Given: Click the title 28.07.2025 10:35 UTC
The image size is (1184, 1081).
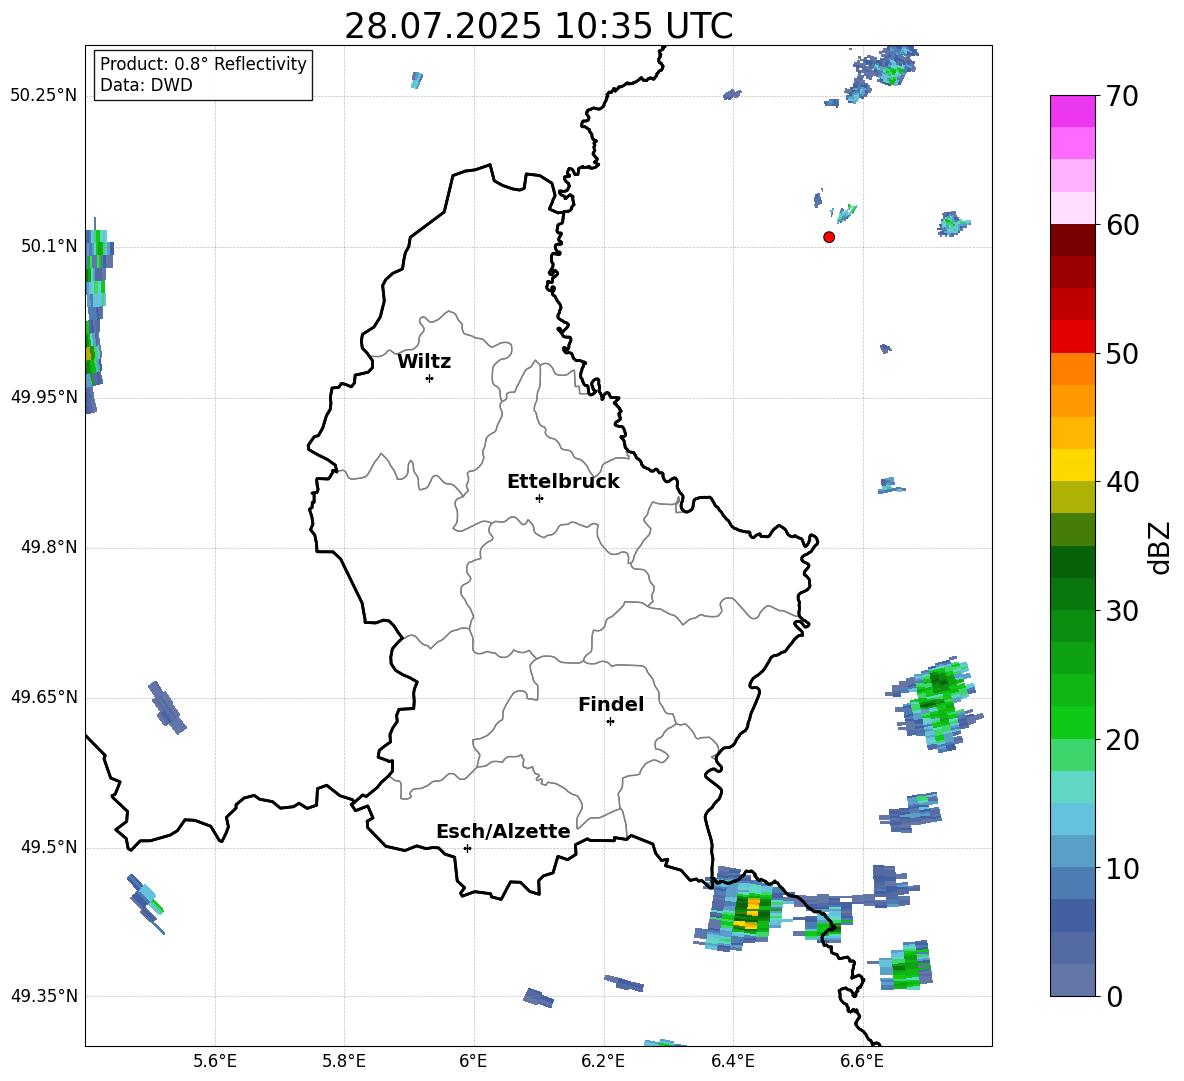Looking at the screenshot, I should pos(538,26).
